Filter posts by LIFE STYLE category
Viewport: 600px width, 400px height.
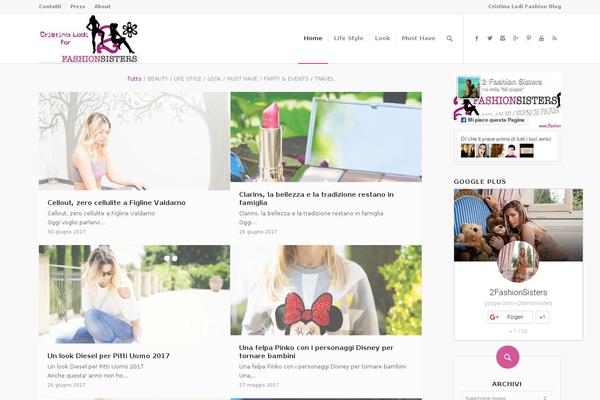coord(188,79)
